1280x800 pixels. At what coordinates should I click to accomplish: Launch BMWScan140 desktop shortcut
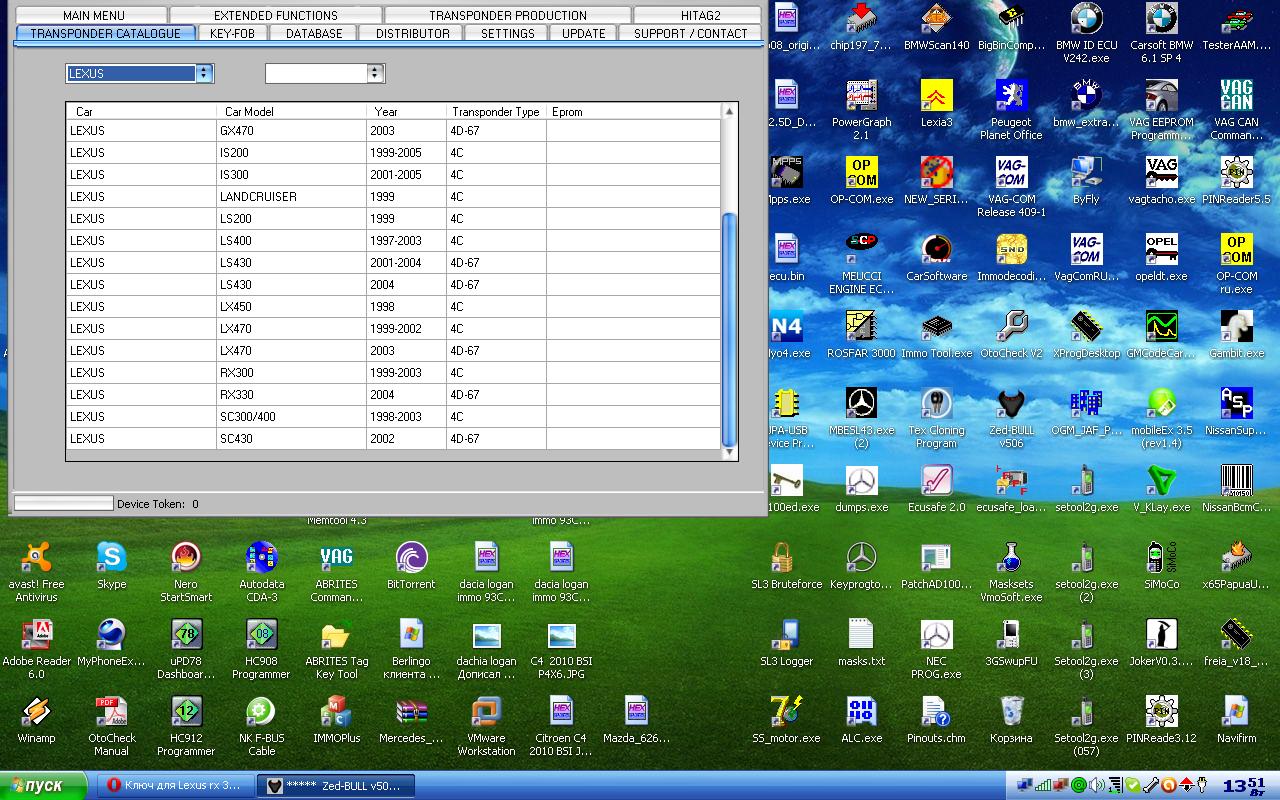click(x=936, y=20)
